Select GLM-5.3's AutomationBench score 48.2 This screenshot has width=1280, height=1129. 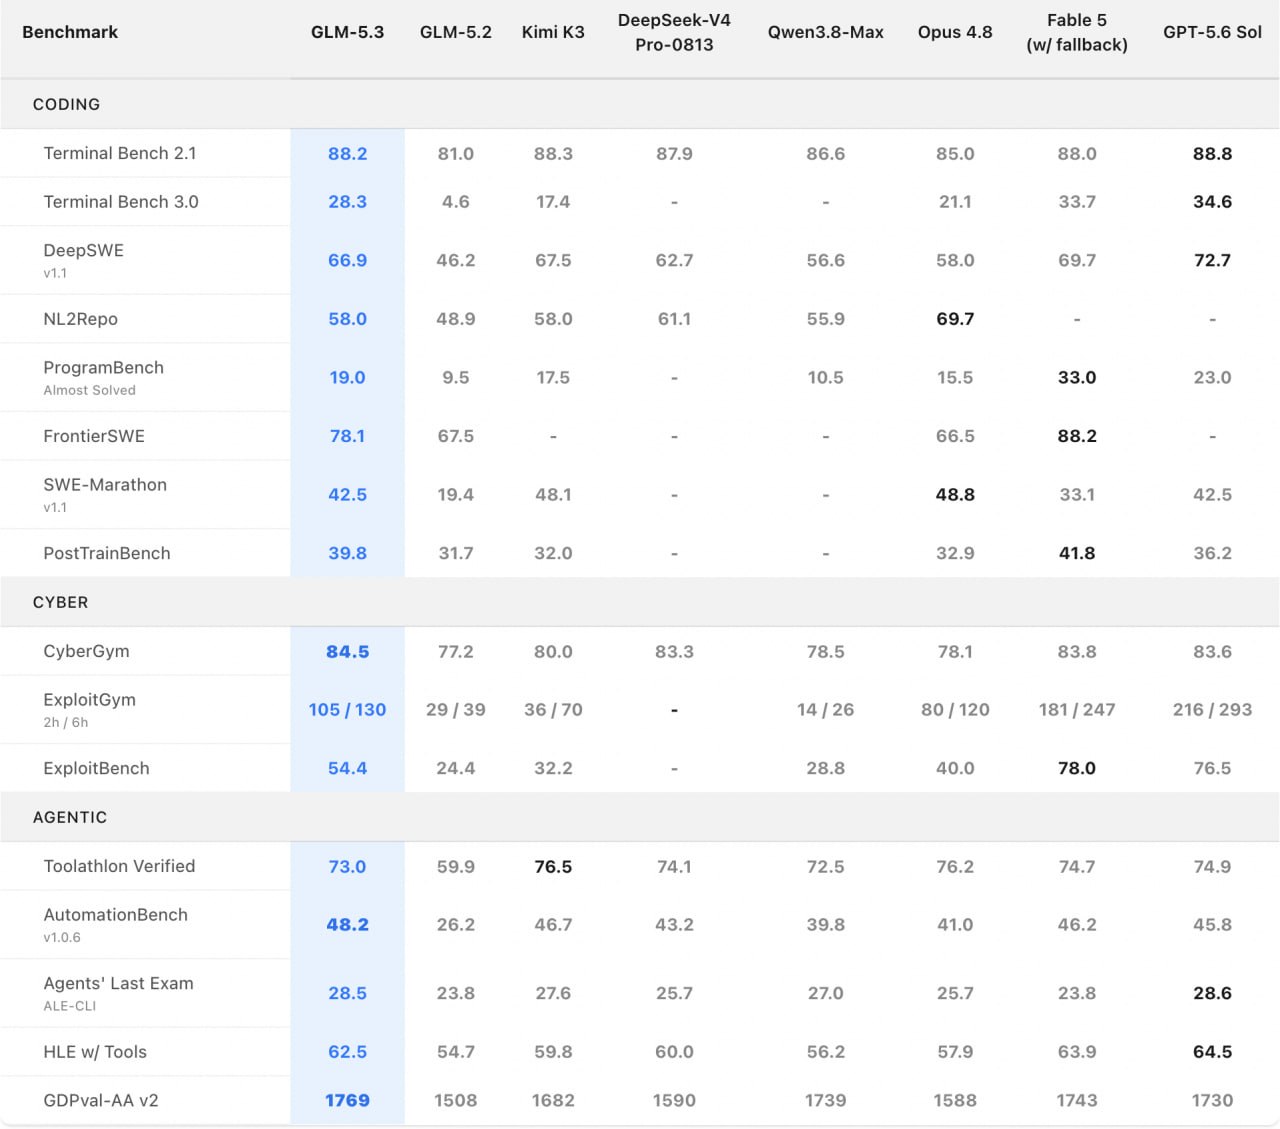coord(347,925)
